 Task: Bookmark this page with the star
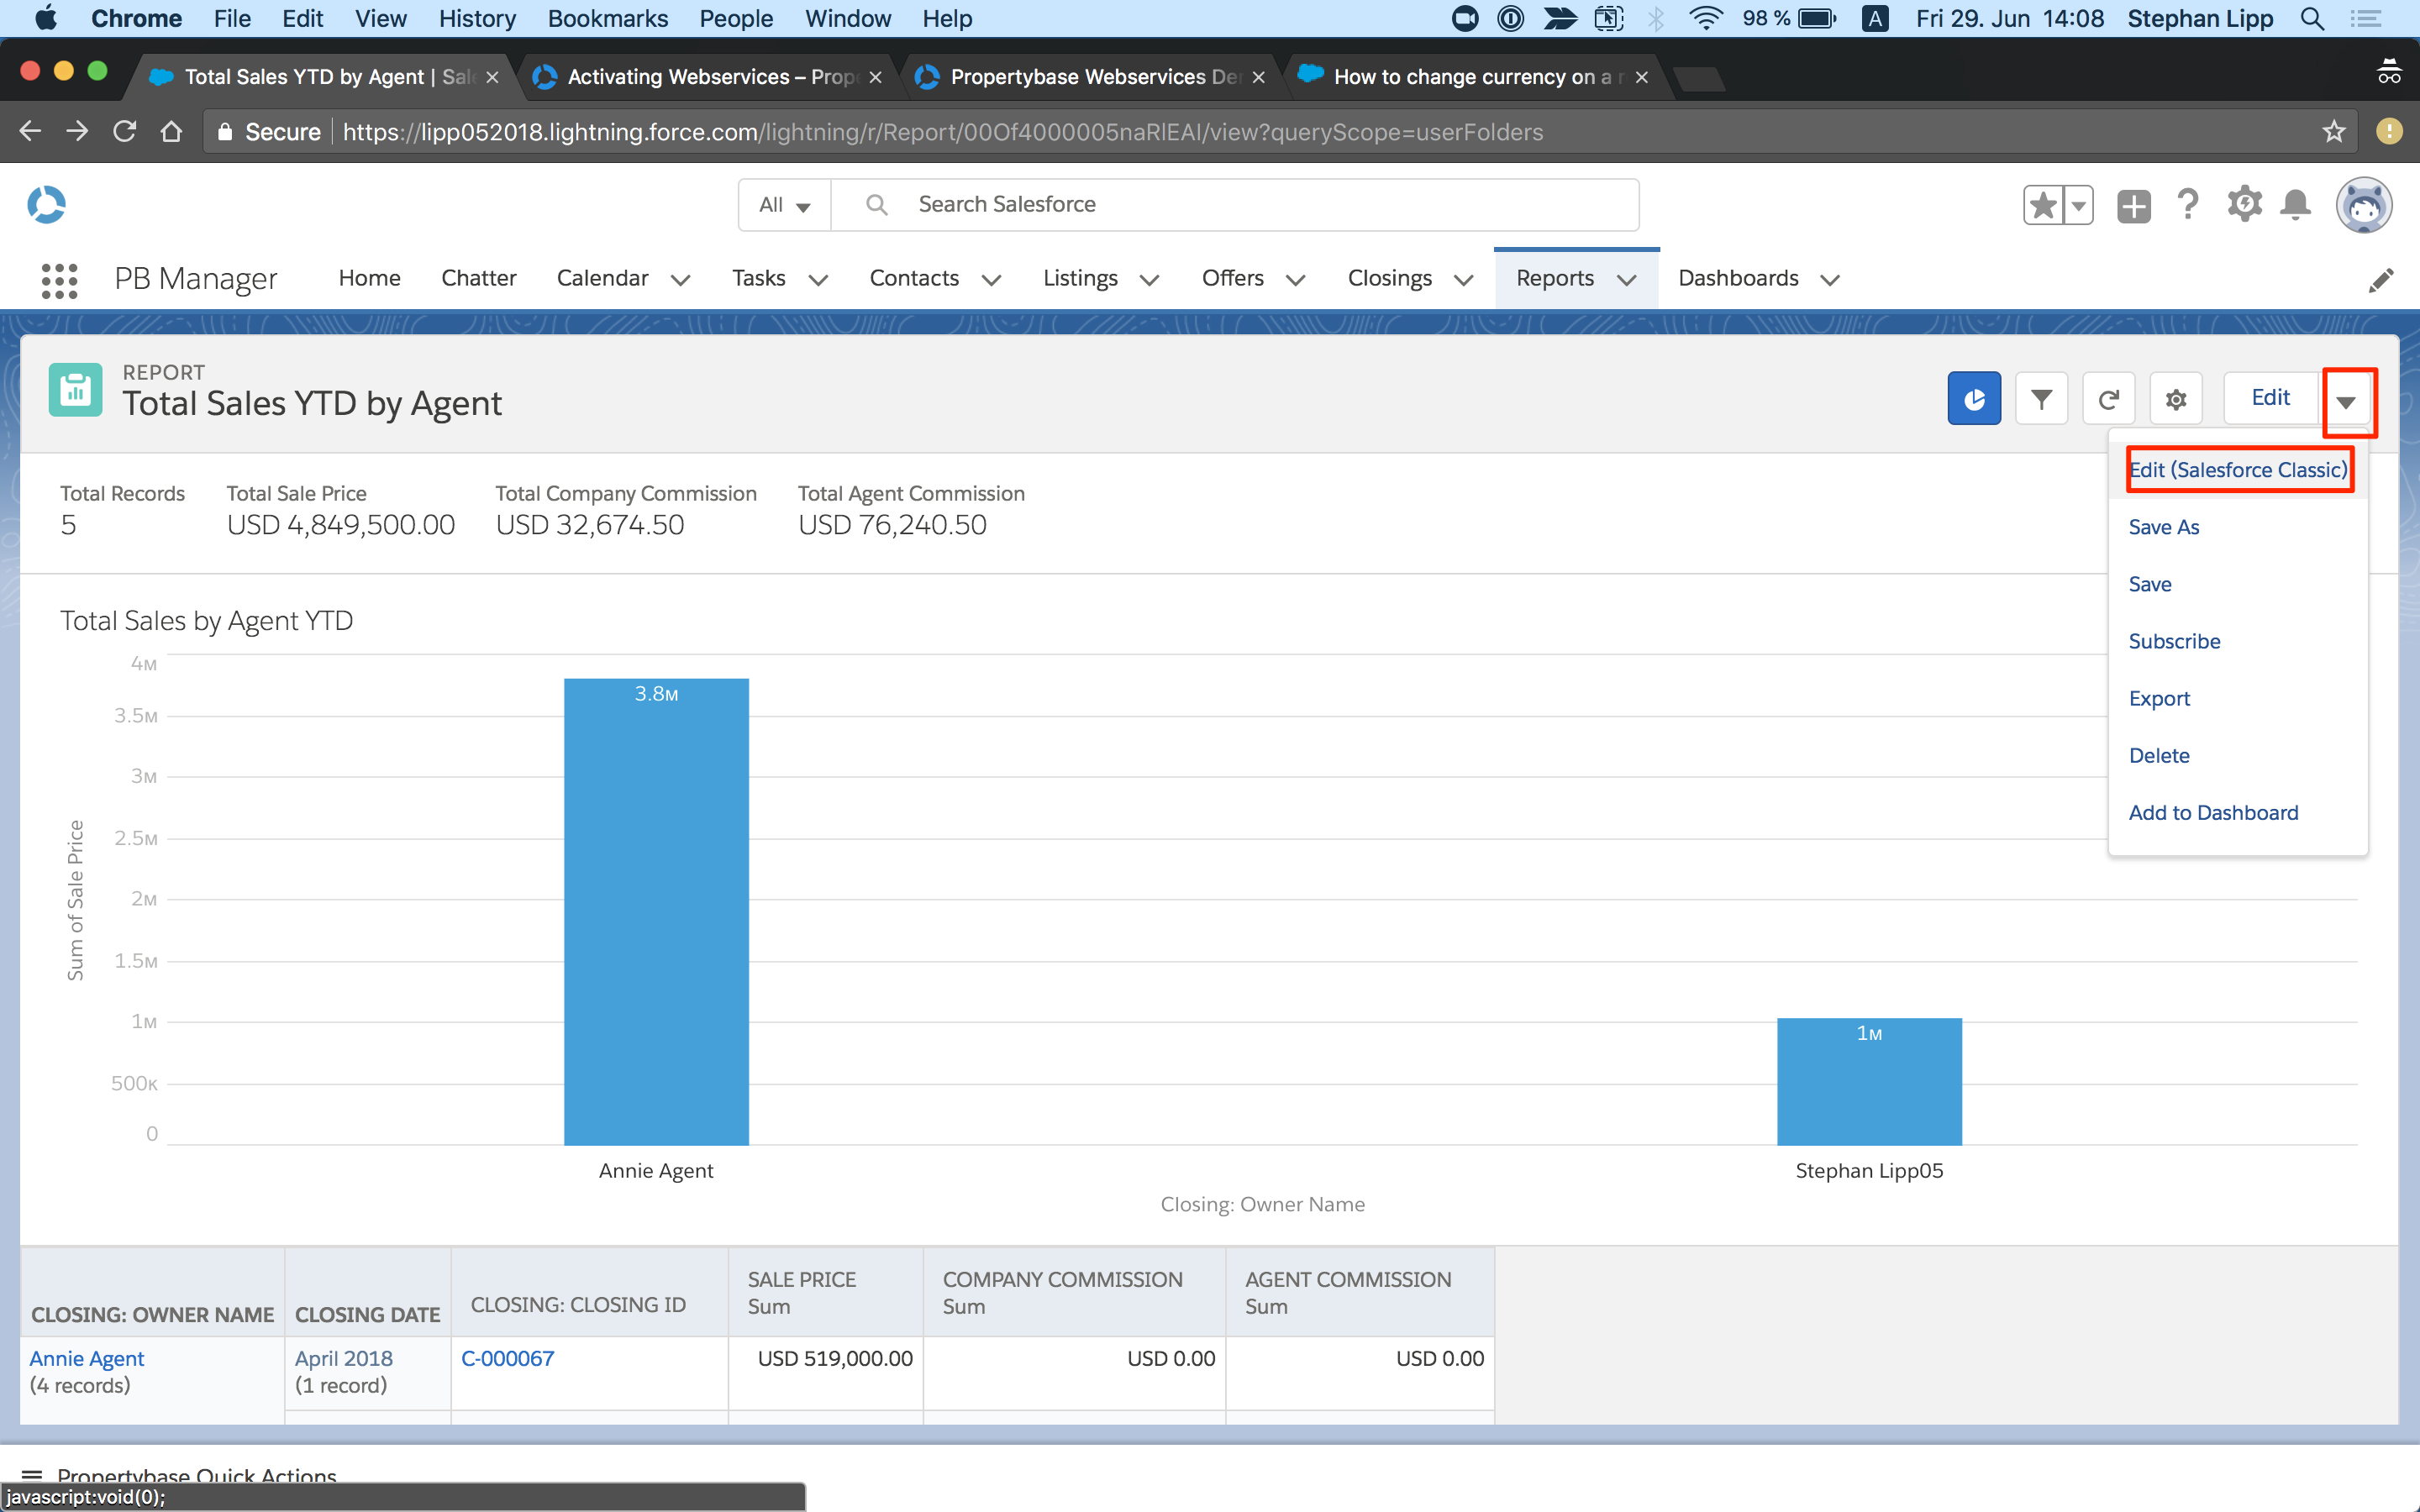click(x=2334, y=131)
